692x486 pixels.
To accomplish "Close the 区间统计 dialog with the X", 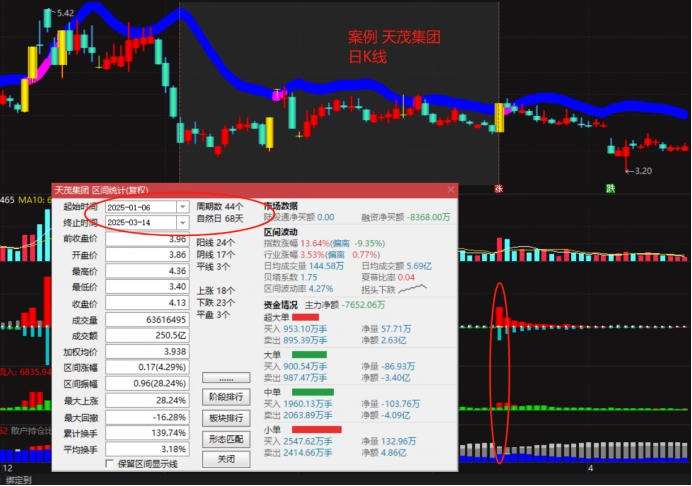I will [x=451, y=190].
